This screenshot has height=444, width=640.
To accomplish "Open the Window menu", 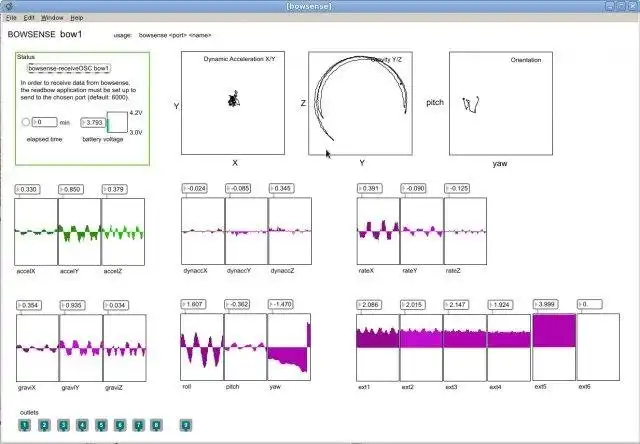I will tap(52, 18).
